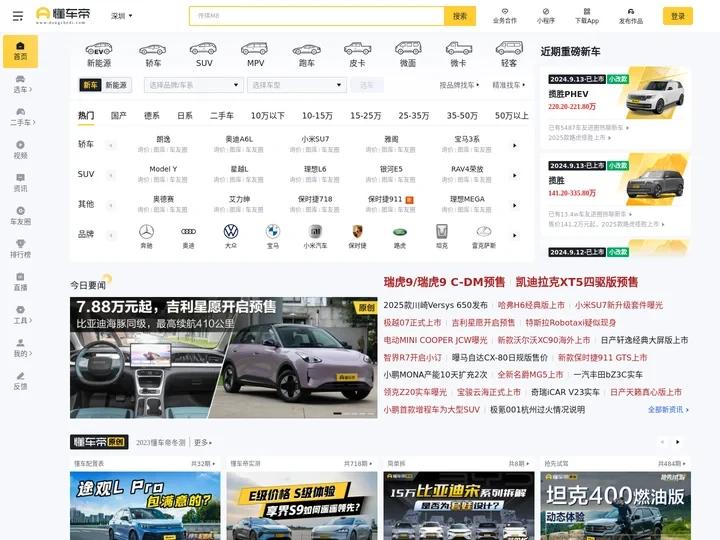Viewport: 720px width, 540px height.
Task: Click the 登录 button
Action: pos(677,16)
